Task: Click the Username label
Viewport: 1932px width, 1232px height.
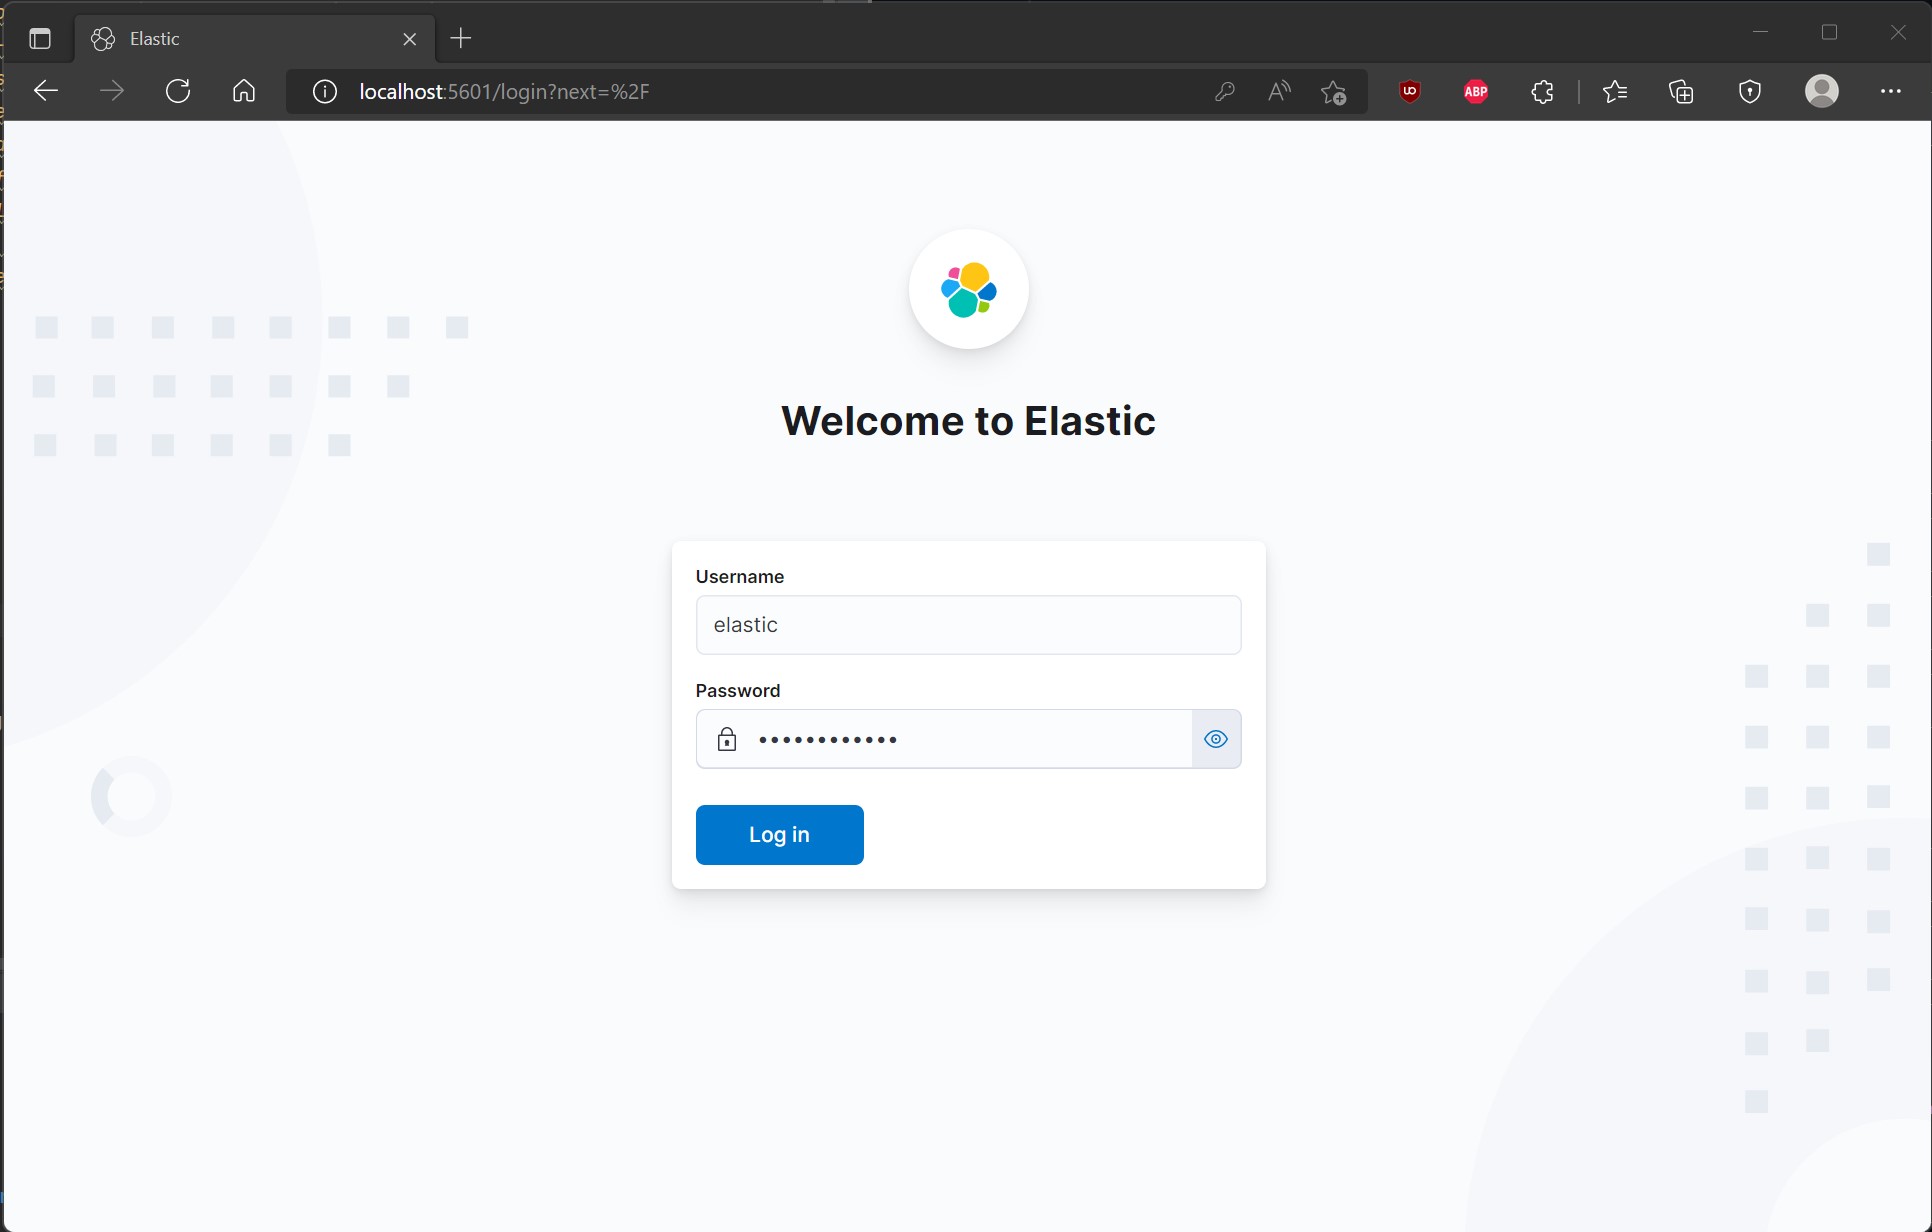Action: click(739, 577)
